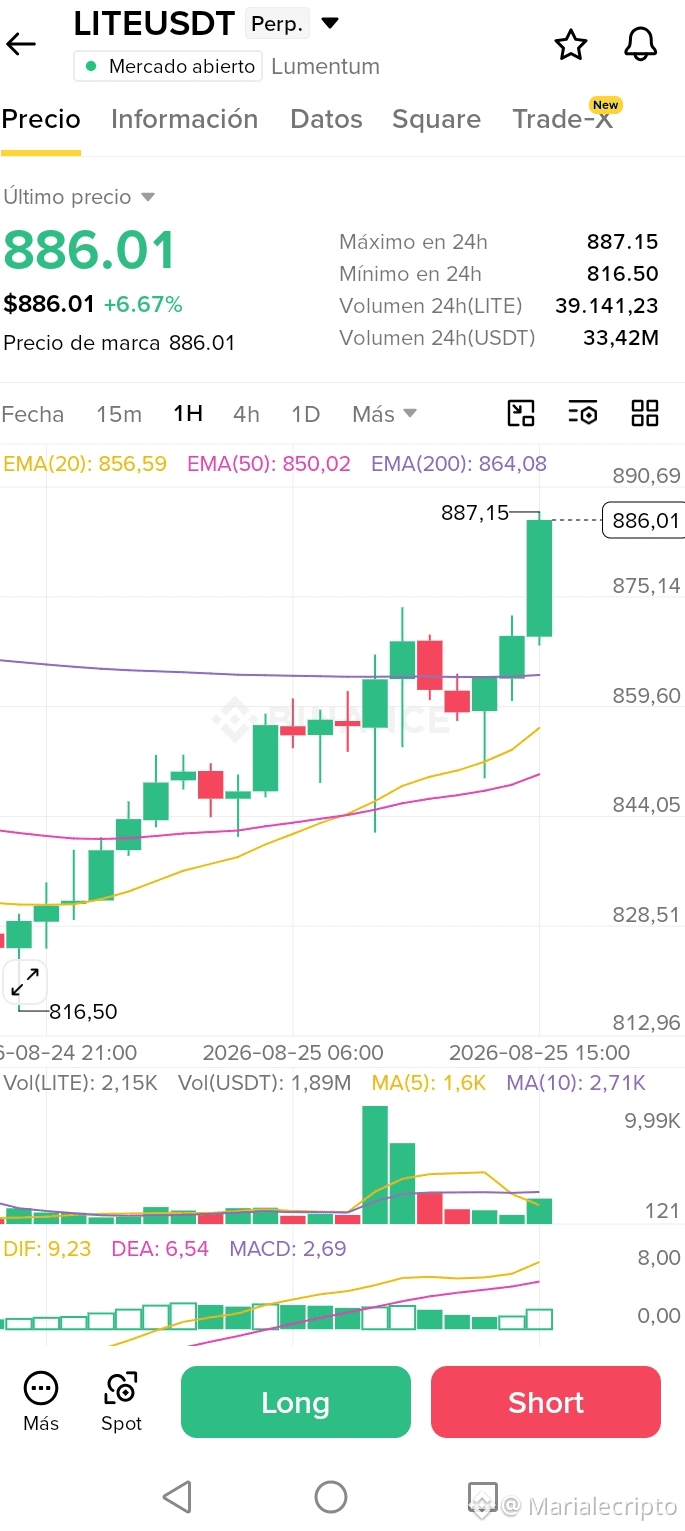The height and width of the screenshot is (1531, 685).
Task: Switch to Spot trading icon
Action: point(121,1401)
